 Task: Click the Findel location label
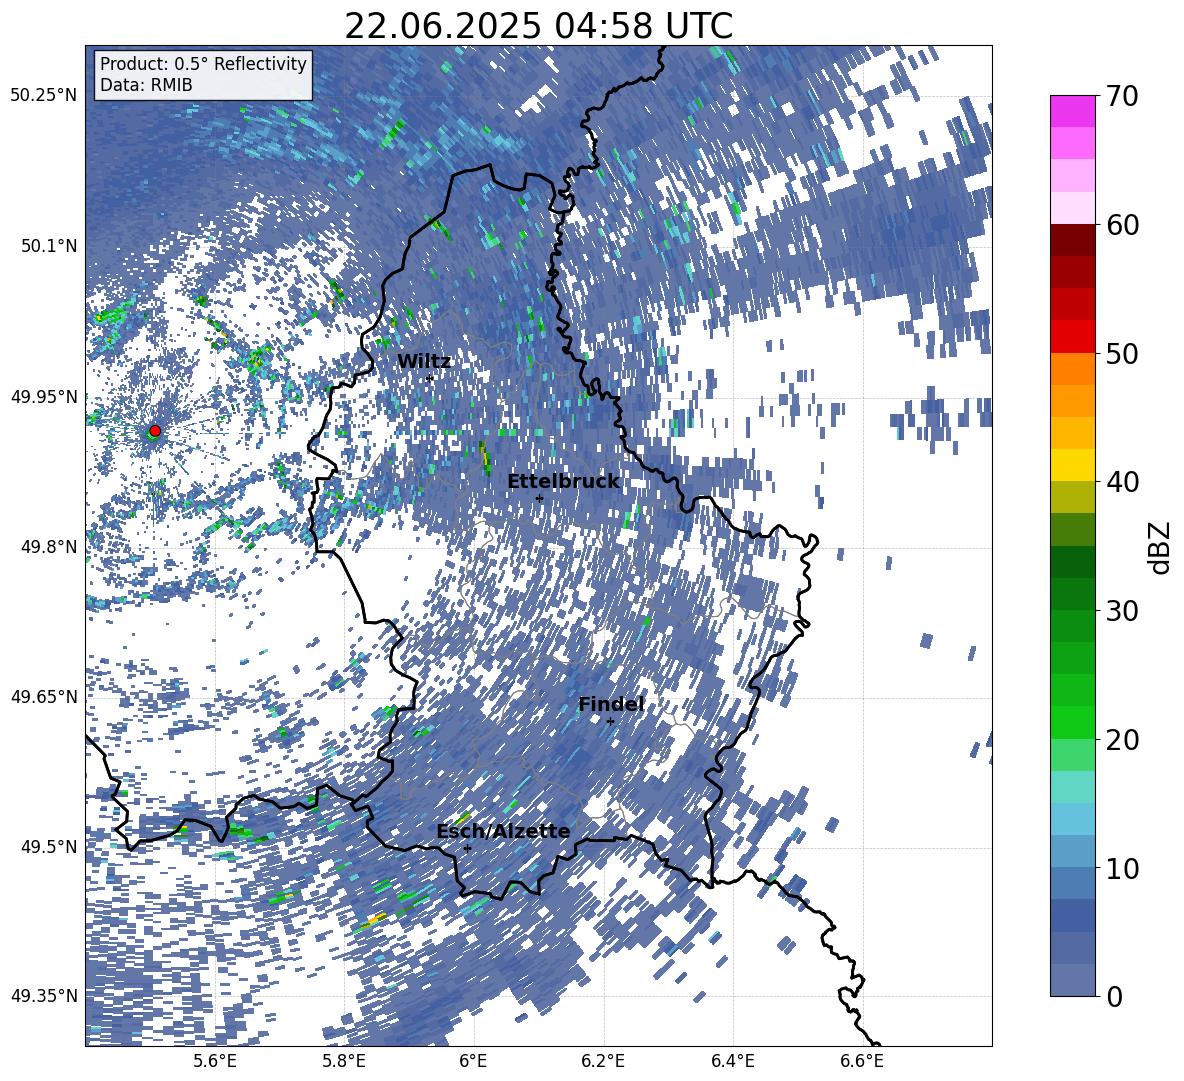click(611, 704)
